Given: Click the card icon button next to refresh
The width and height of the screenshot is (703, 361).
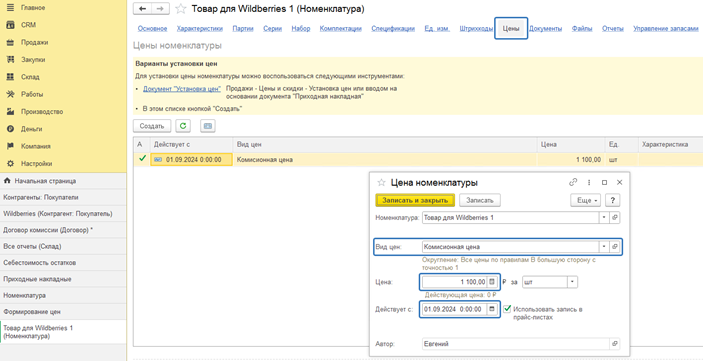Looking at the screenshot, I should click(208, 126).
